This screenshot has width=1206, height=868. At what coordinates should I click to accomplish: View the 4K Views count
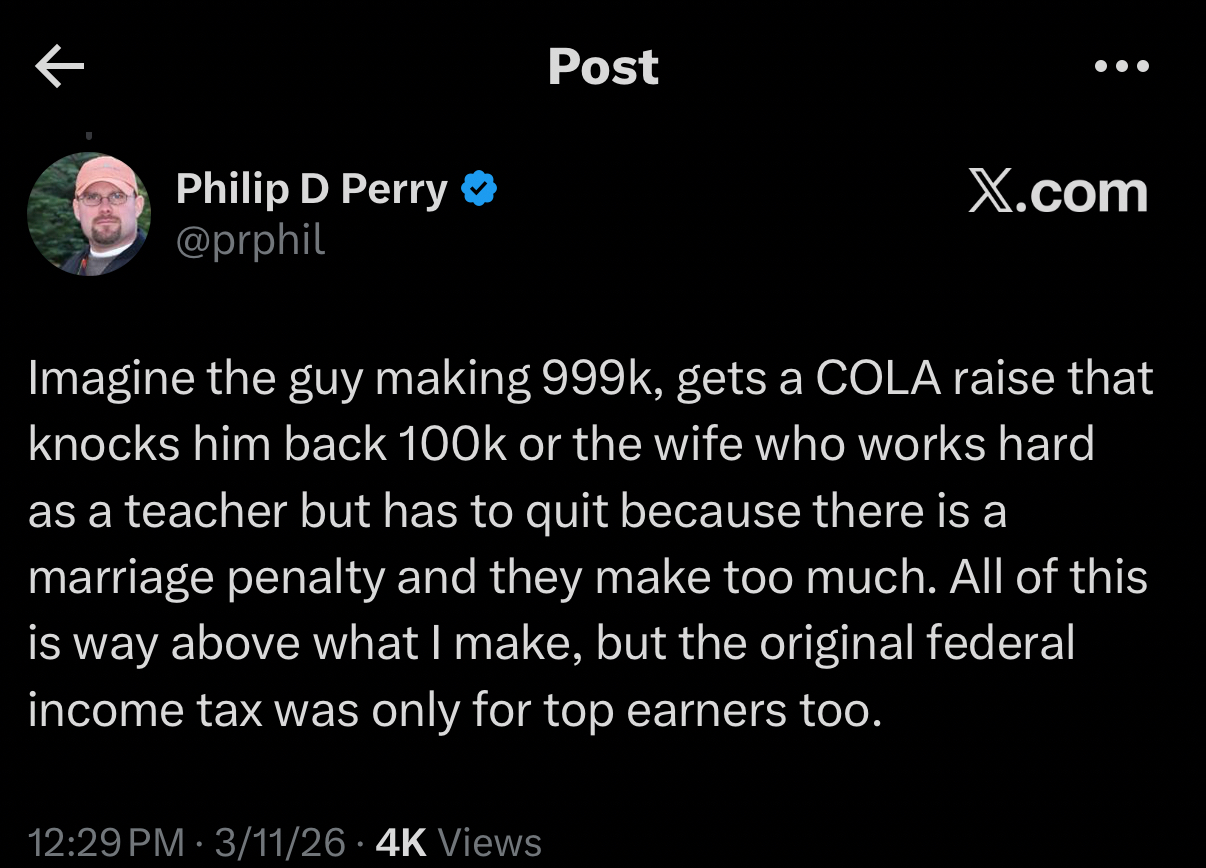457,842
